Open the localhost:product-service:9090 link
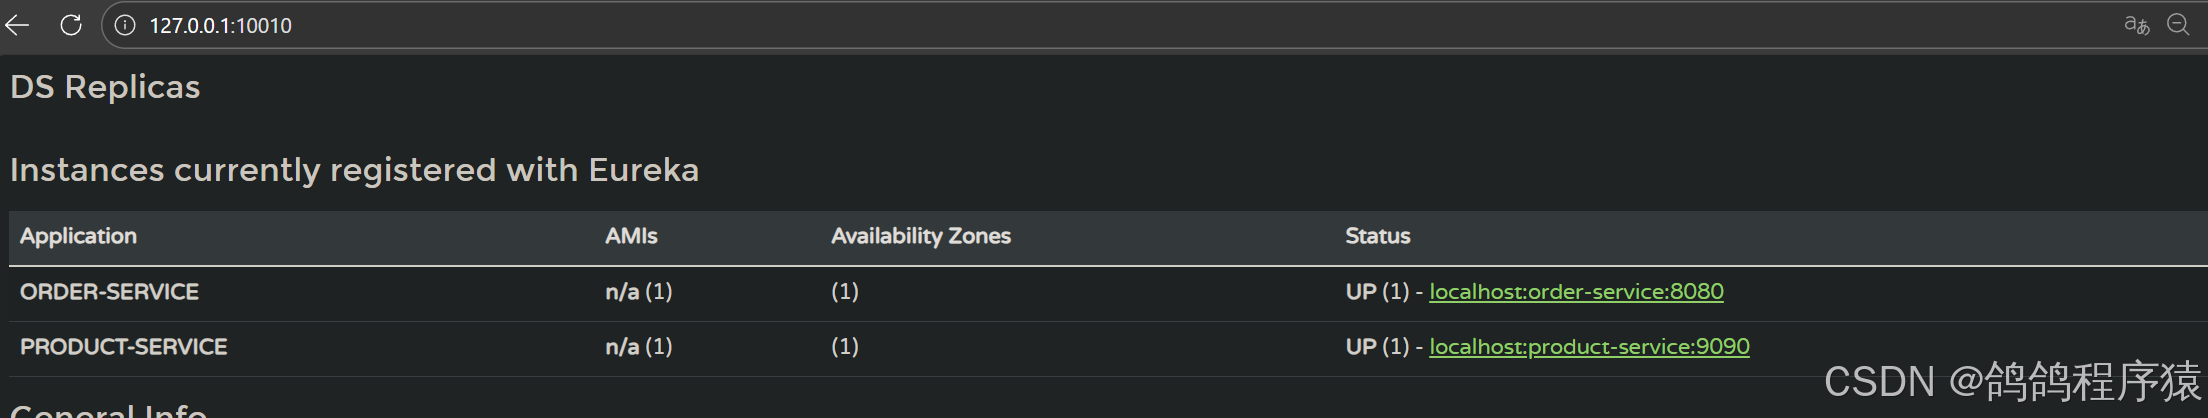2208x418 pixels. [x=1589, y=347]
